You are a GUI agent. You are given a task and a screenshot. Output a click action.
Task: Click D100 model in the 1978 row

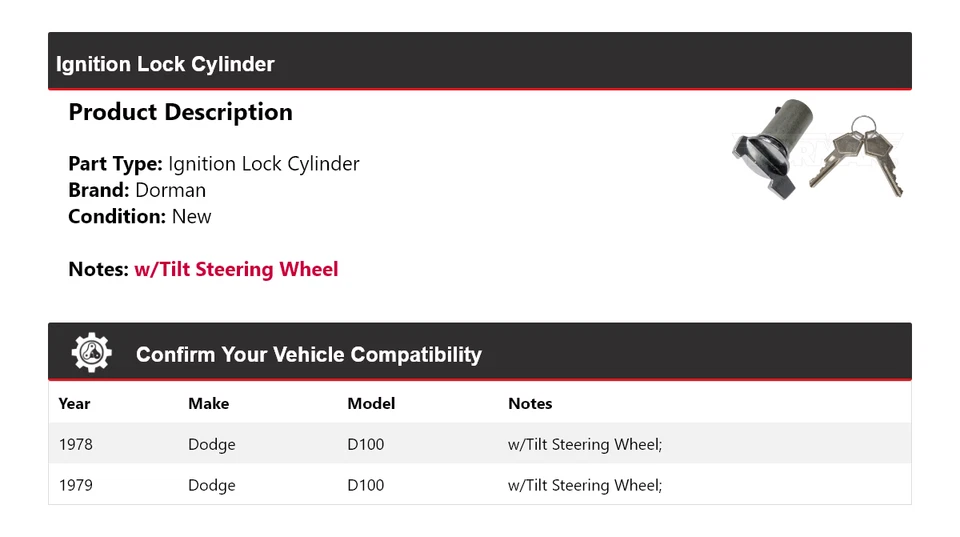366,444
